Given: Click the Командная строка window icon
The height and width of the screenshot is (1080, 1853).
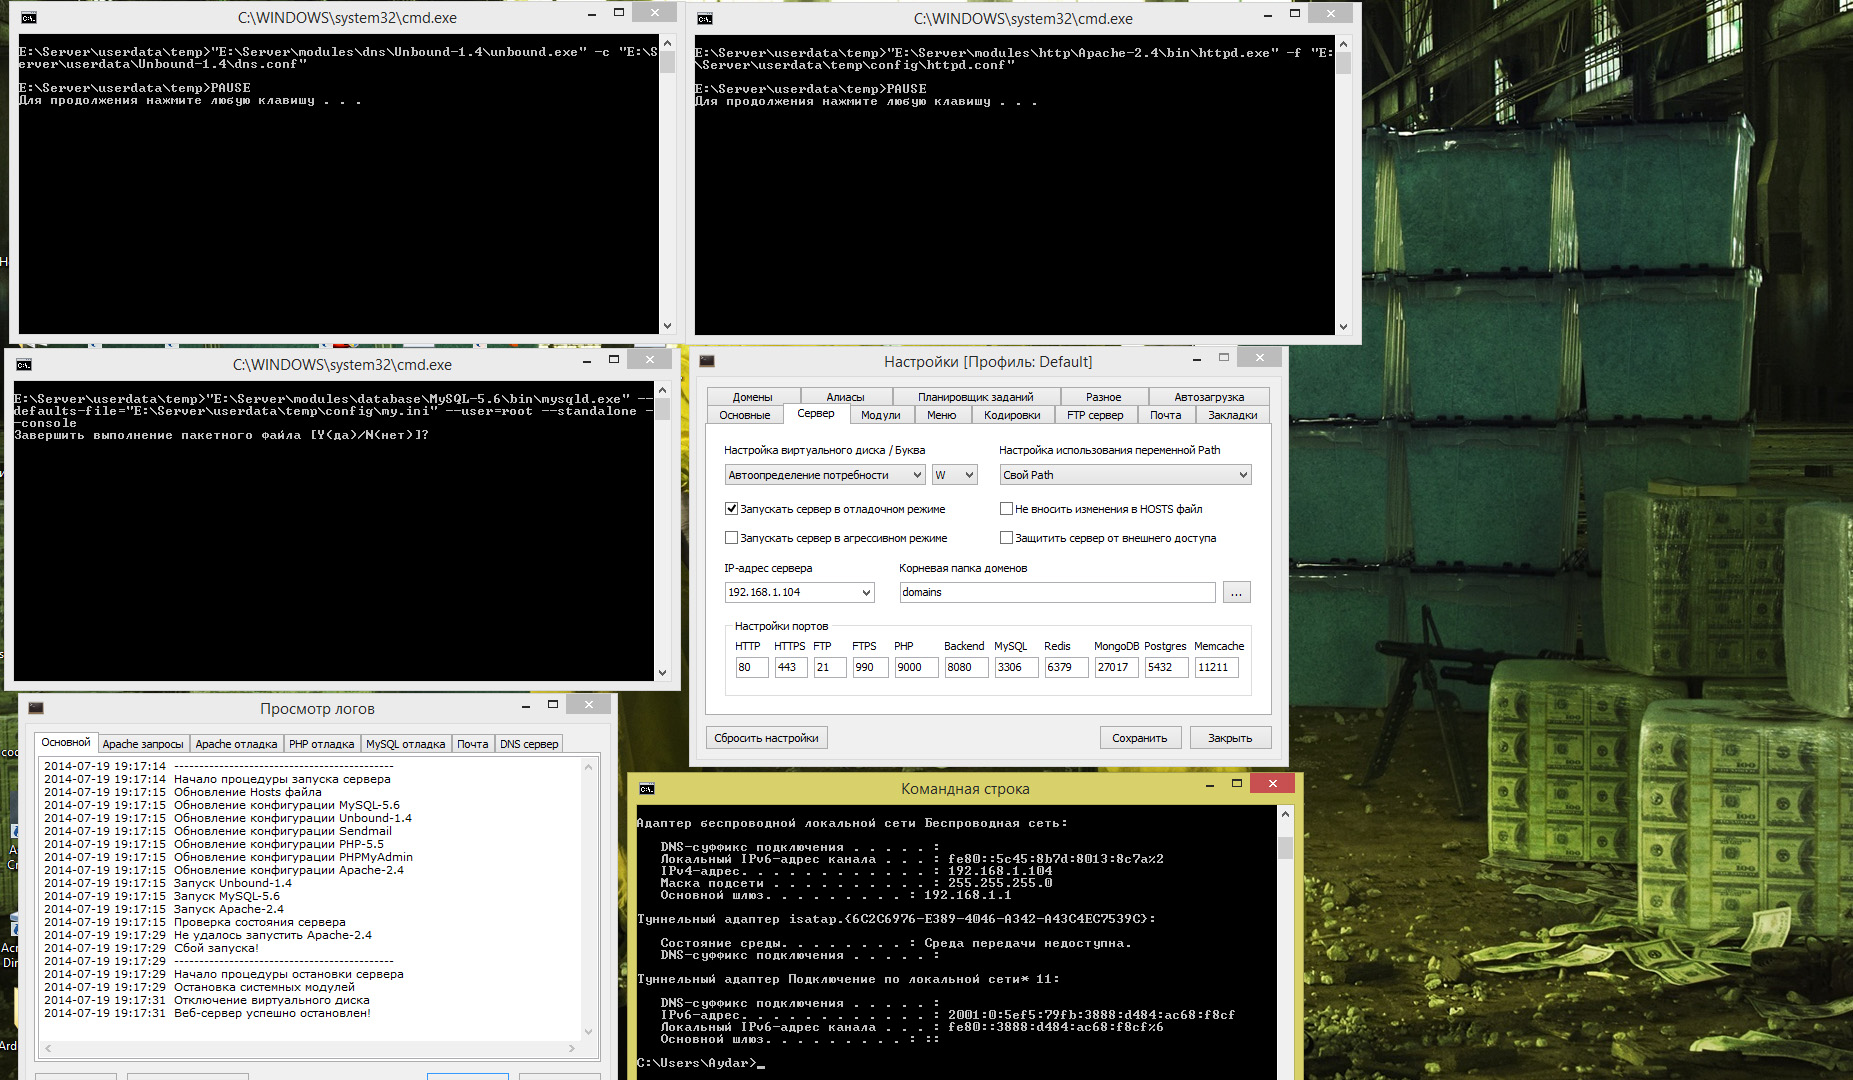Looking at the screenshot, I should [x=647, y=789].
